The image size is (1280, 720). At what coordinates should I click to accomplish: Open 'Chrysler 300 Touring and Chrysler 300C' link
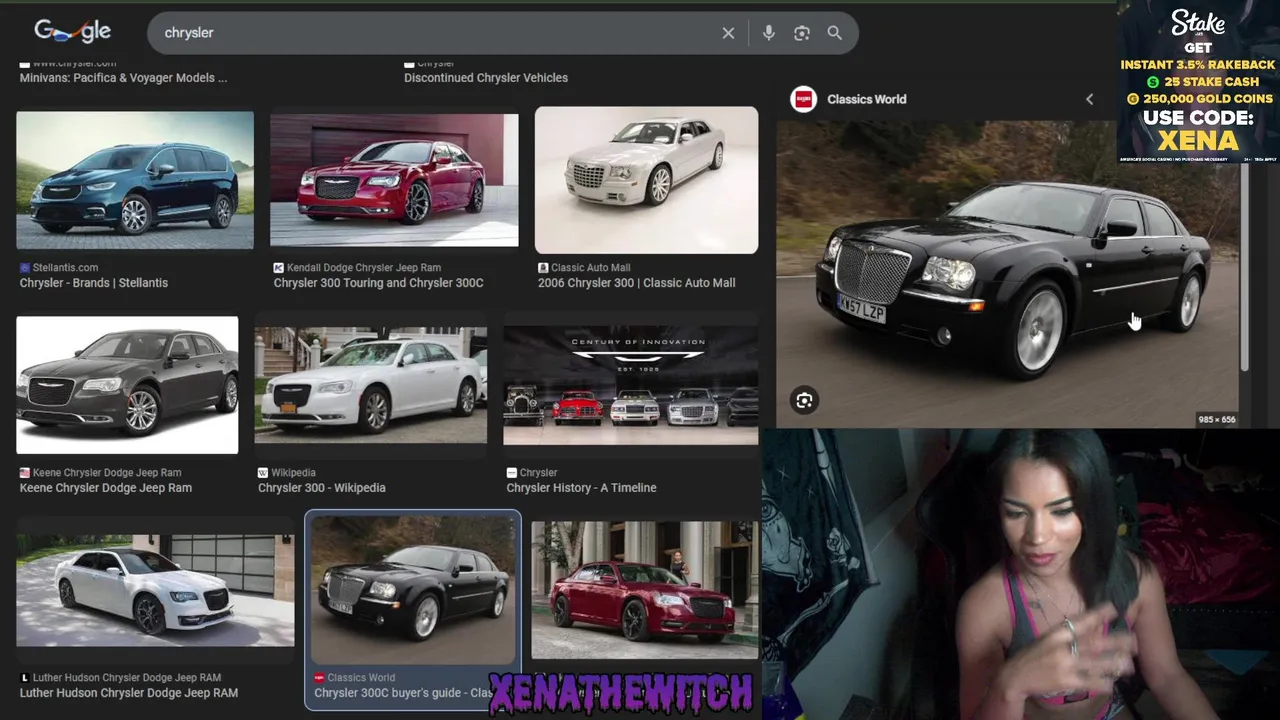tap(378, 283)
